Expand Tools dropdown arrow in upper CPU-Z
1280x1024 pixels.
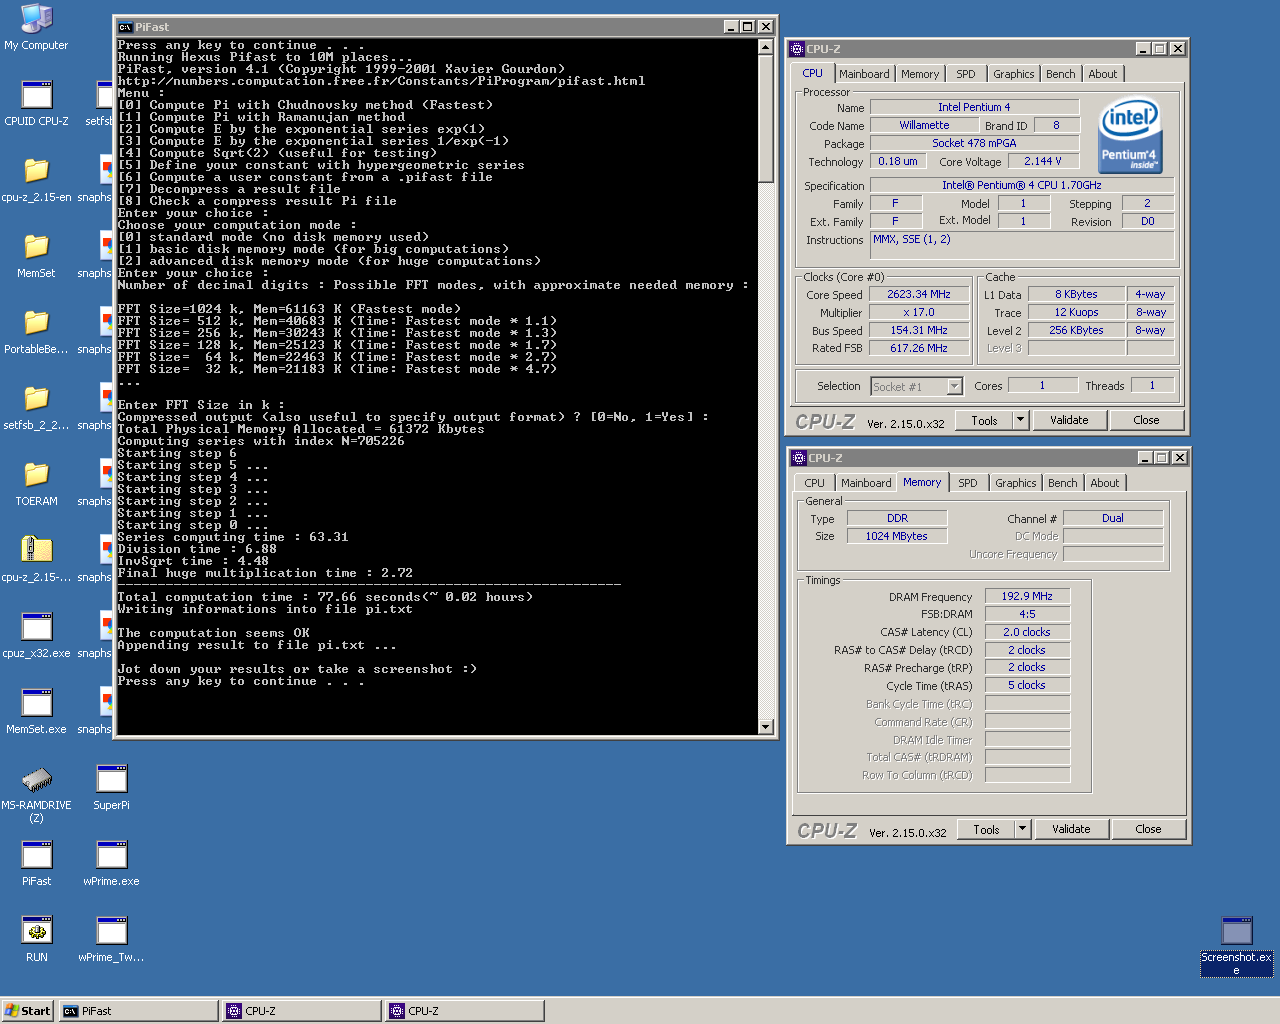pyautogui.click(x=1021, y=421)
